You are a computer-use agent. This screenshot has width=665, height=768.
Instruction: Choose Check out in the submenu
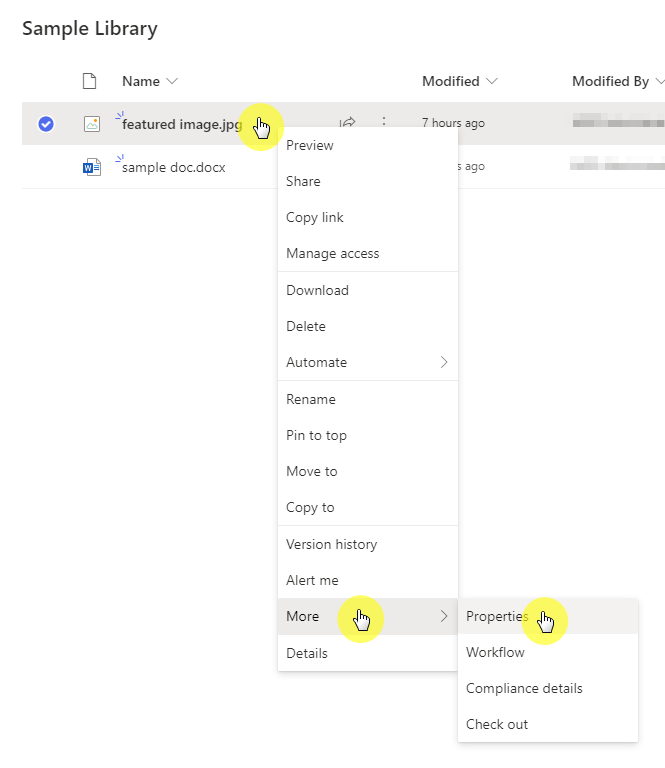548,724
